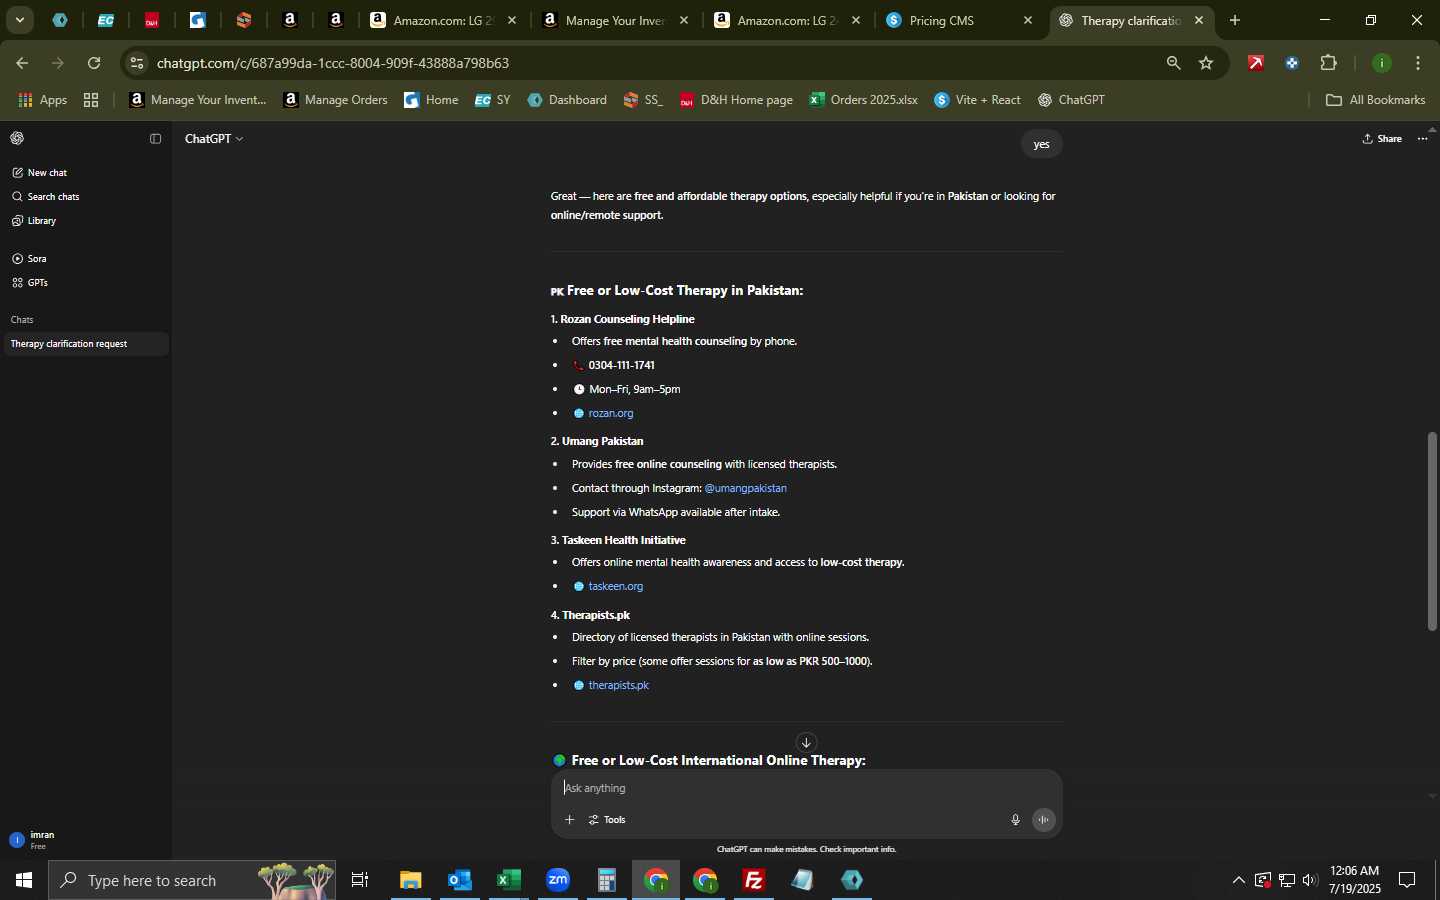Click the scroll-to-bottom arrow button
The height and width of the screenshot is (900, 1440).
807,742
